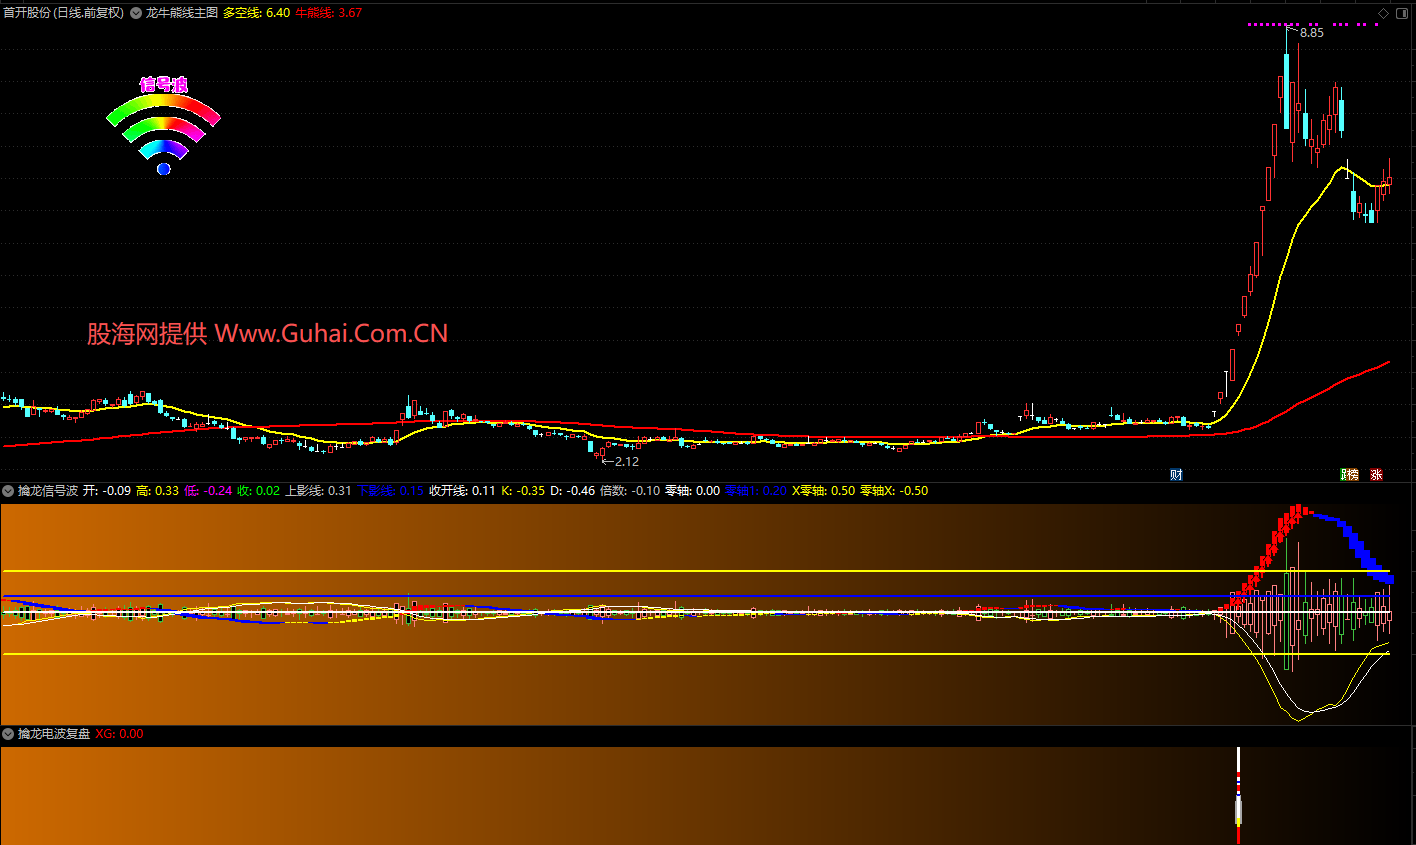Screen dimensions: 1416x845
Task: Click the 2.12 low price label
Action: (x=626, y=462)
